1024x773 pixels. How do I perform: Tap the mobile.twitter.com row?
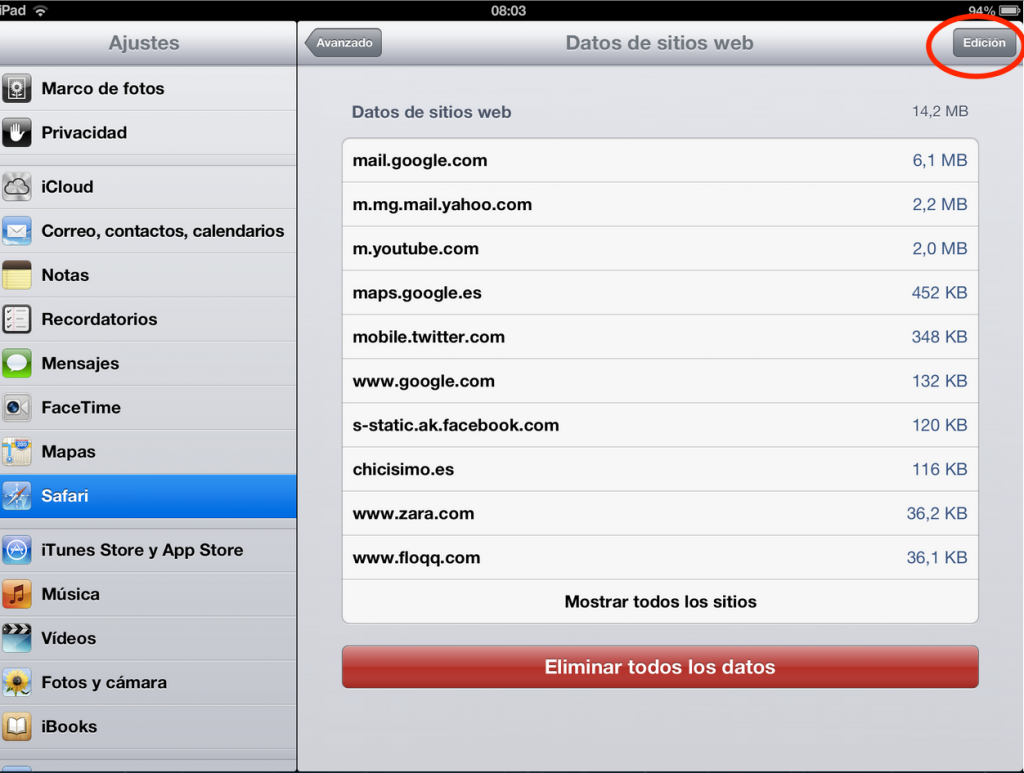[x=660, y=337]
